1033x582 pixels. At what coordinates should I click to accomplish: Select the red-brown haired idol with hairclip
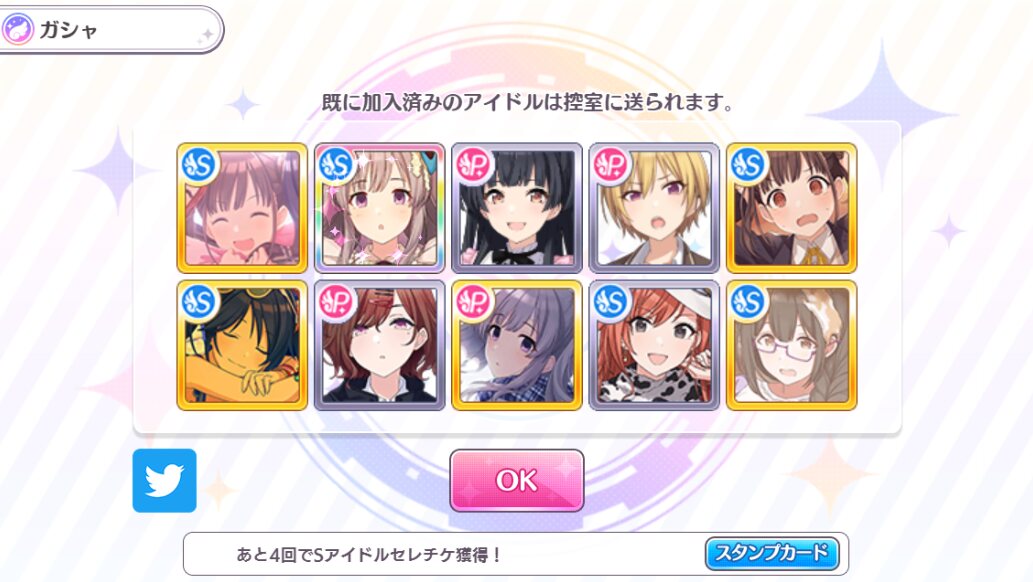click(x=379, y=345)
